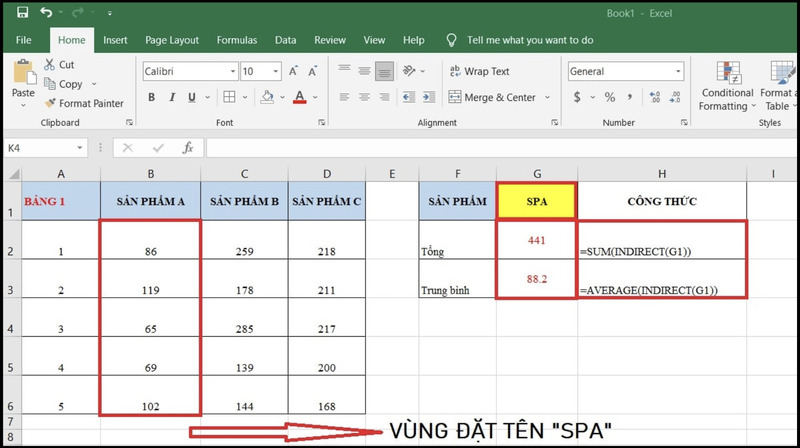Click the Align Right icon
800x448 pixels.
[x=384, y=97]
